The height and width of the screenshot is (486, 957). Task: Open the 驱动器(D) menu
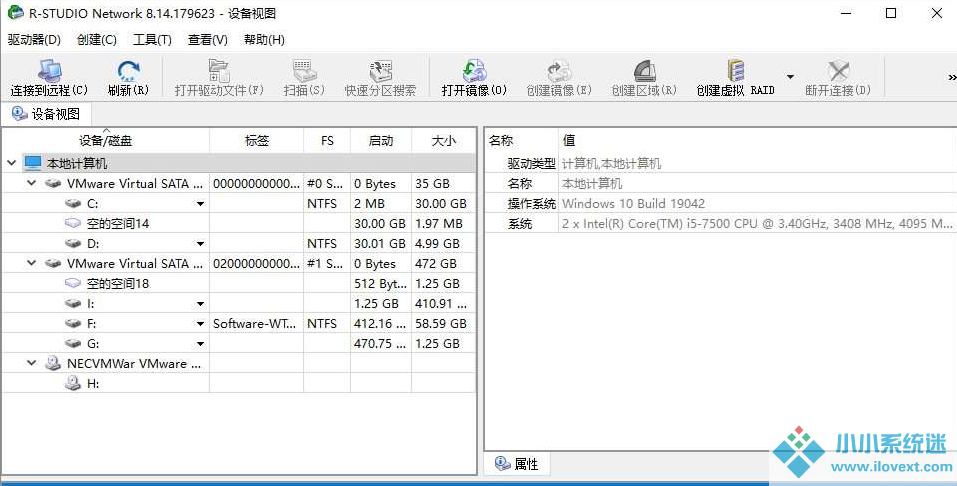pos(34,40)
